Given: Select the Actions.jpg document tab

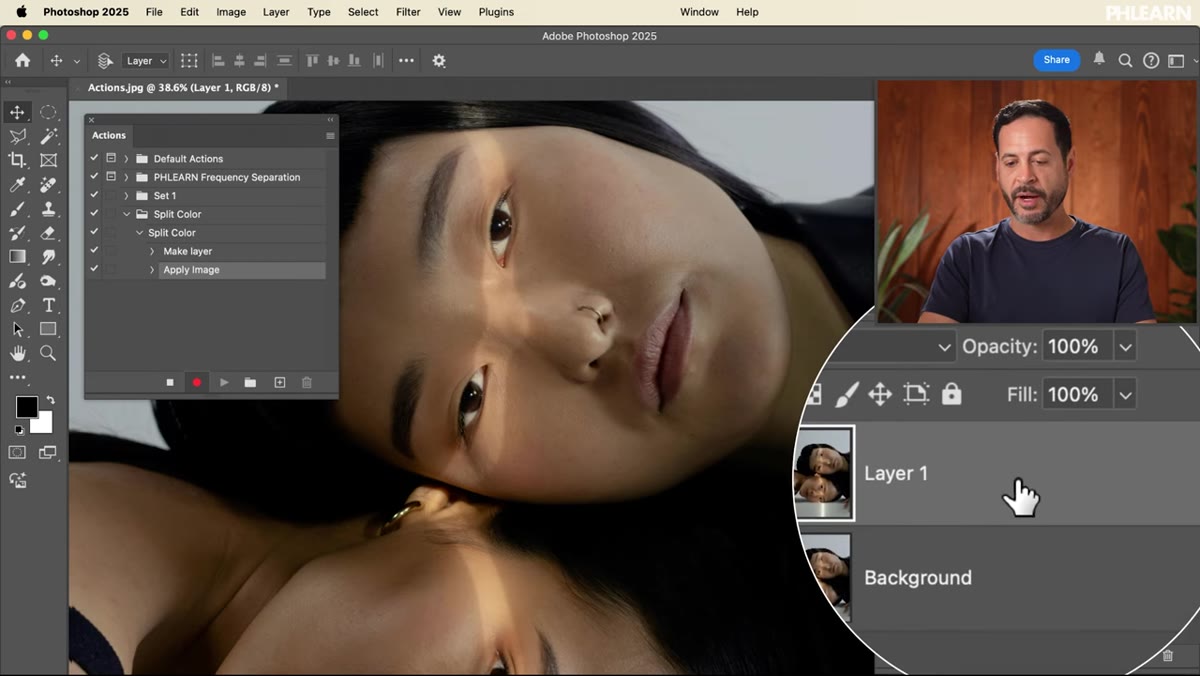Looking at the screenshot, I should [x=182, y=88].
